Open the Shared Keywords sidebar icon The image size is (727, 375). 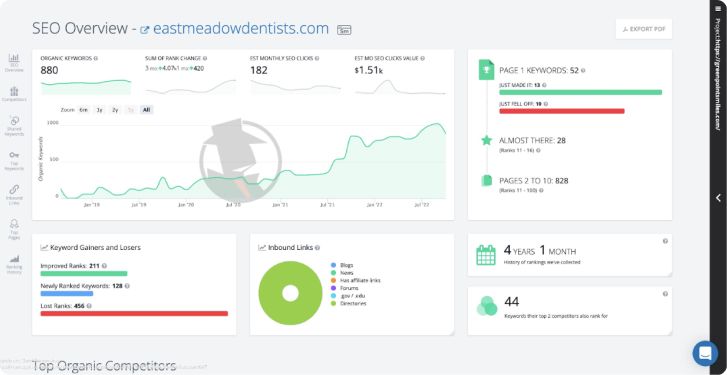14,121
